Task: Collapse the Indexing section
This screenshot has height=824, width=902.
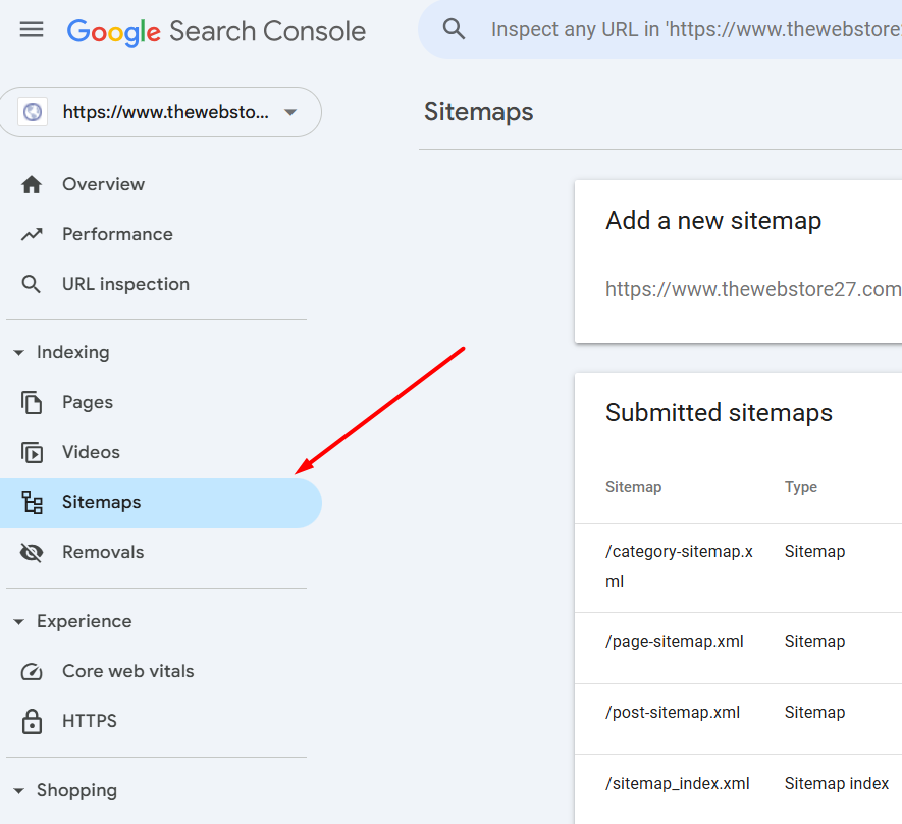Action: coord(18,352)
